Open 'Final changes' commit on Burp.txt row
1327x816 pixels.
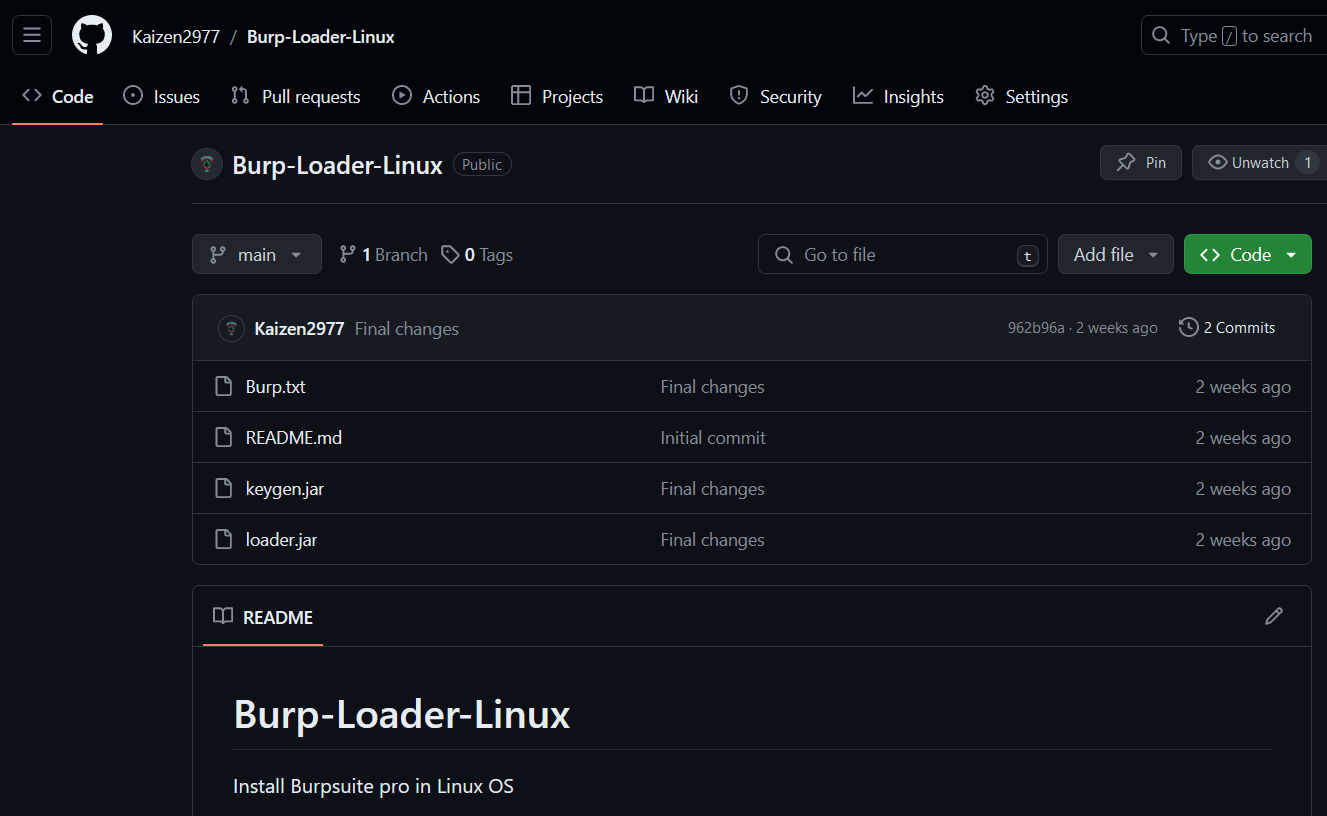(712, 387)
